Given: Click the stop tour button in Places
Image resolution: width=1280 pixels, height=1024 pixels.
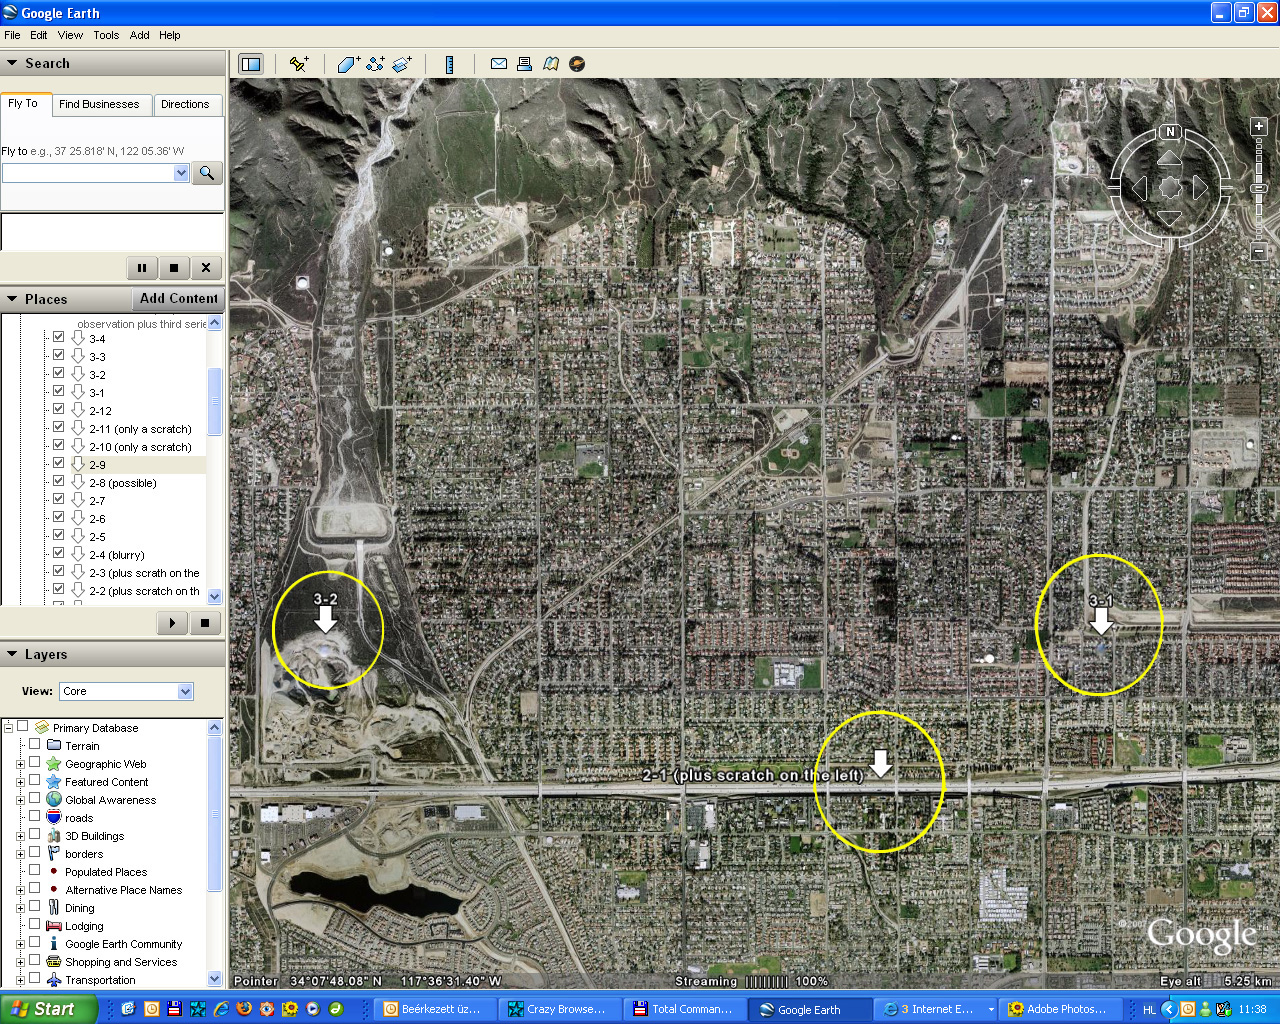Looking at the screenshot, I should click(x=205, y=623).
